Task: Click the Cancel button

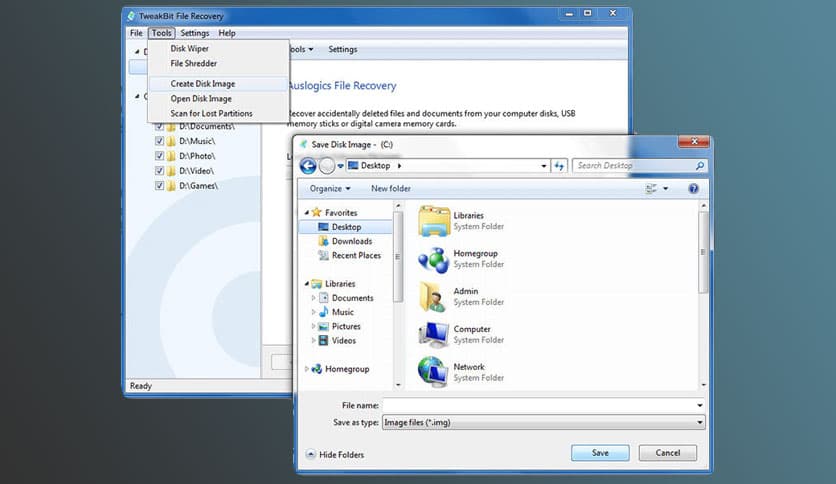Action: pos(668,453)
